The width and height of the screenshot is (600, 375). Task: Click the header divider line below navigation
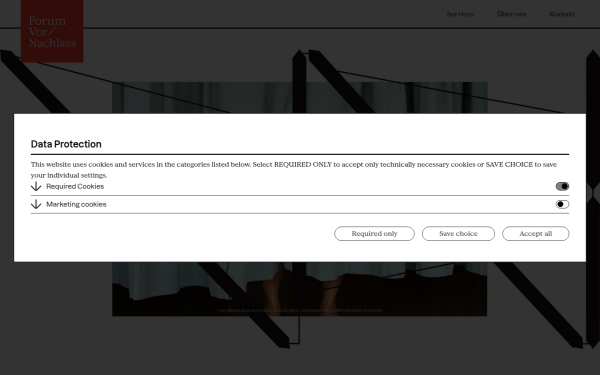(x=300, y=28)
